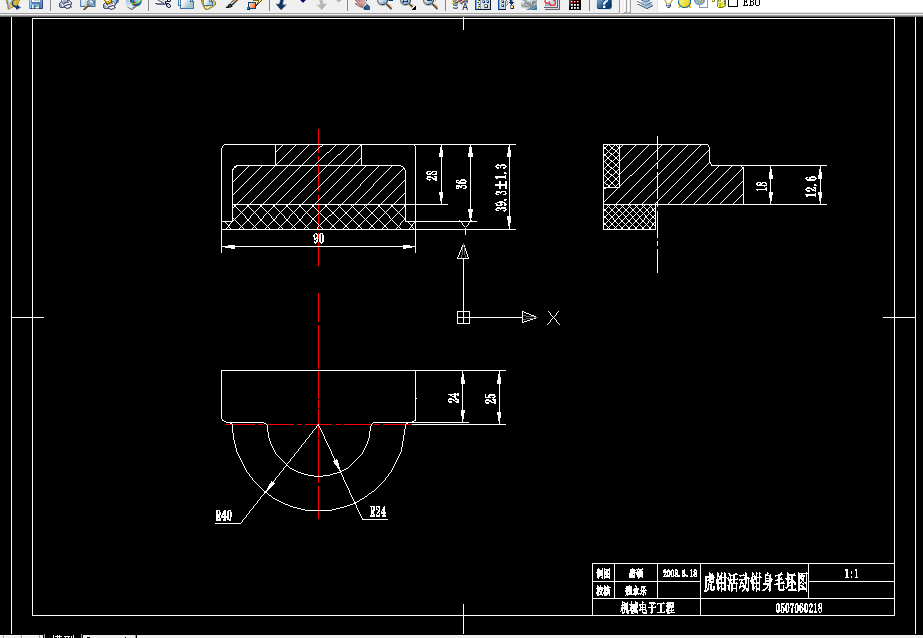Click the white color swatch of the EBU layer

(733, 3)
